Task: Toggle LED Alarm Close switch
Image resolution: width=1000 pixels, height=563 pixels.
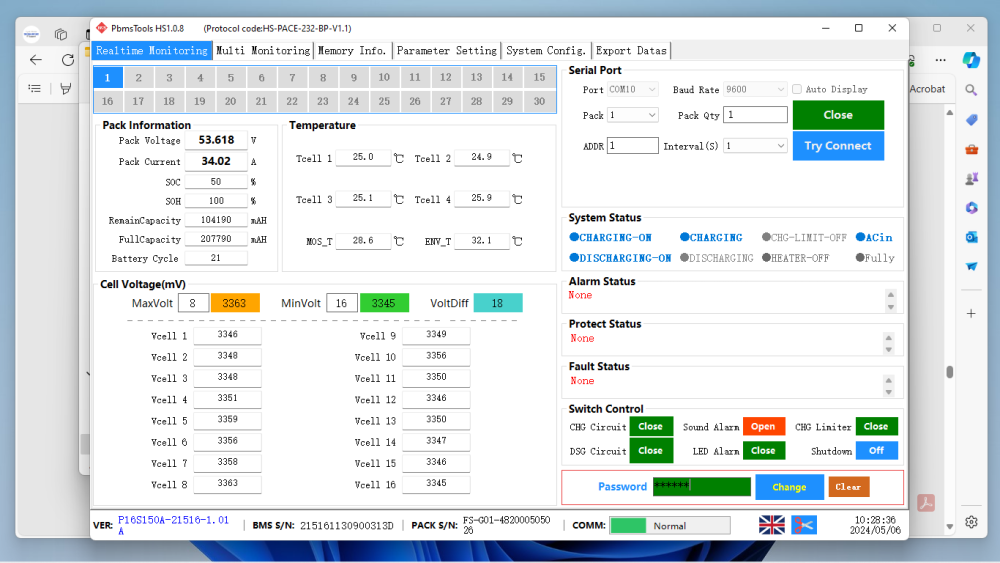Action: click(763, 451)
